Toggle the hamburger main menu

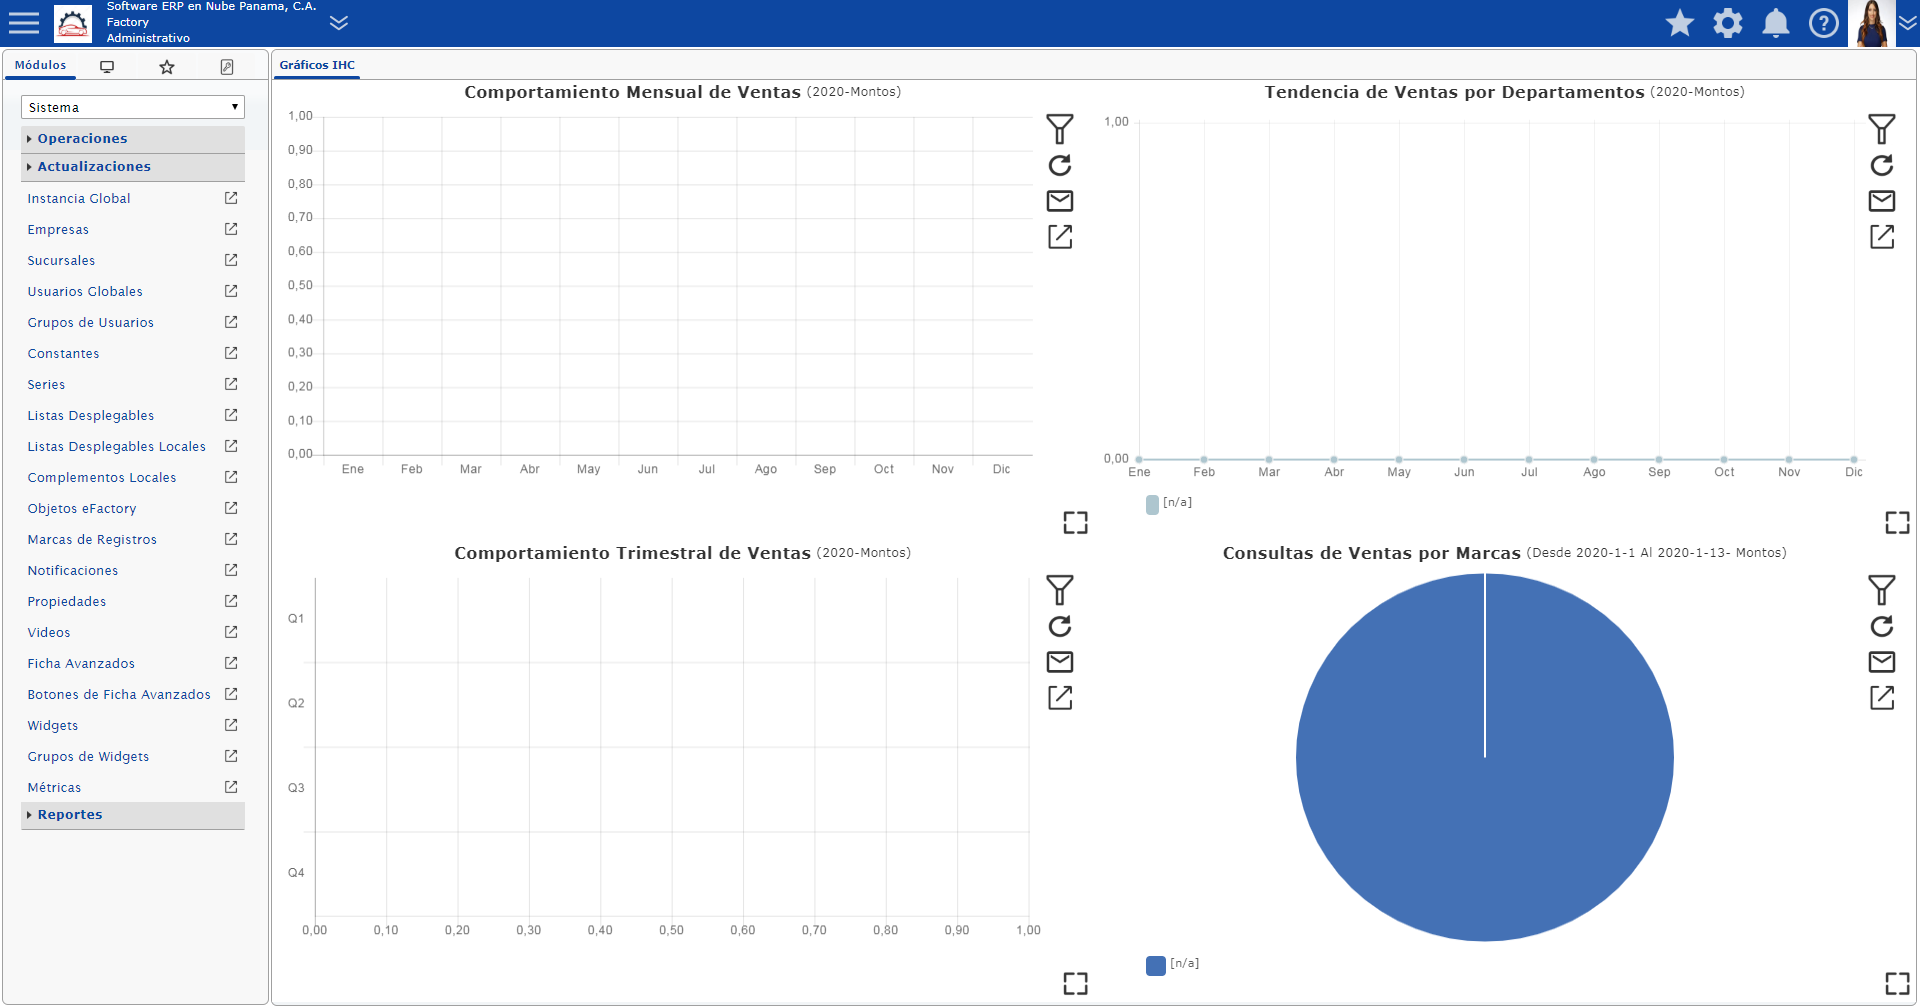tap(24, 23)
